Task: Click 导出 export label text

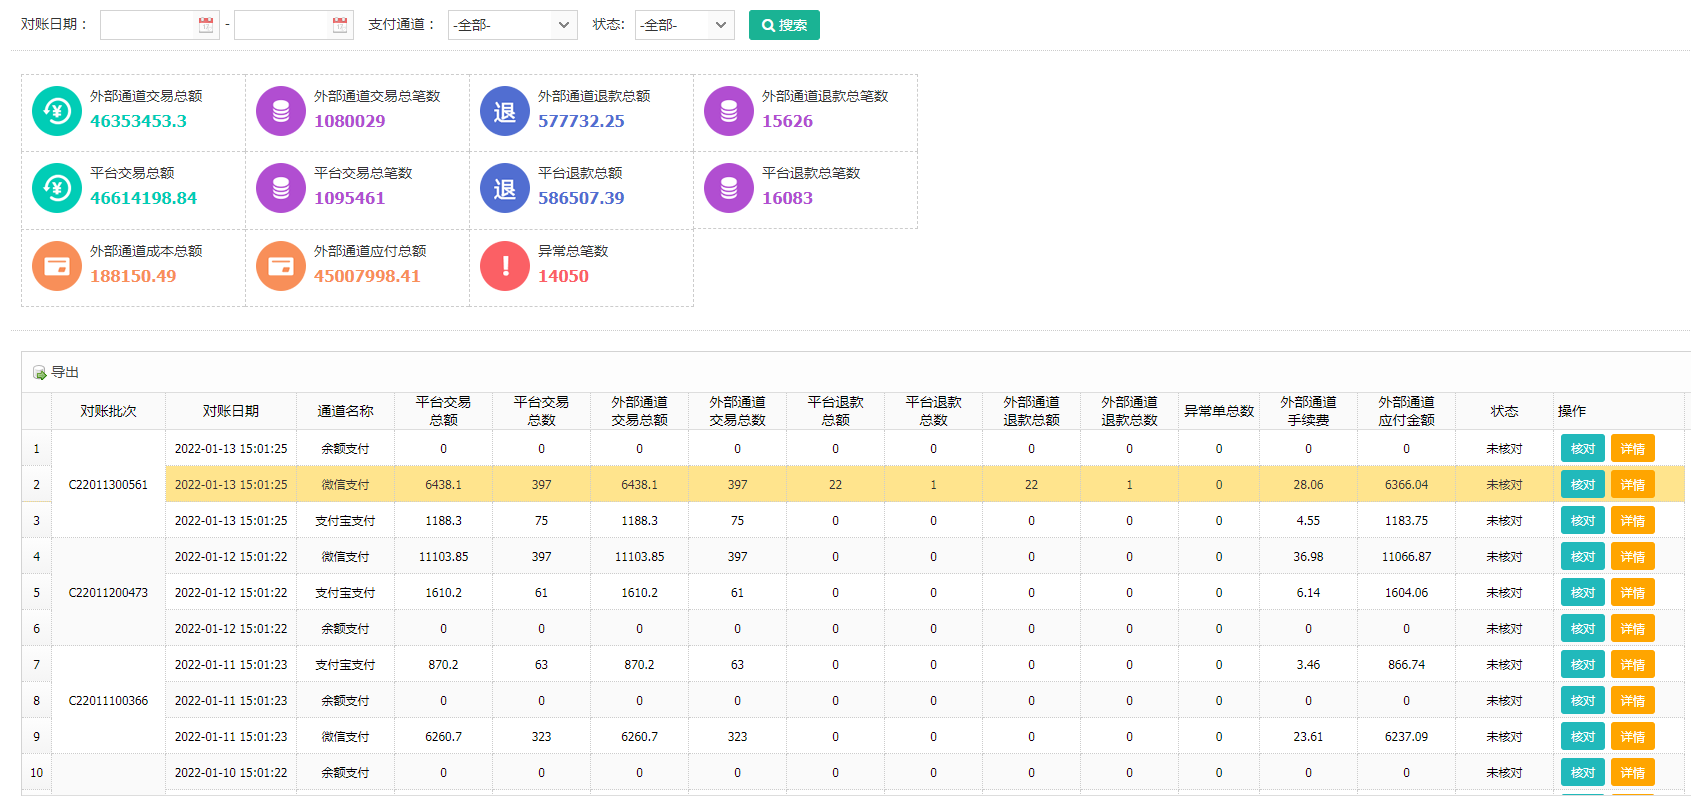Action: coord(65,372)
